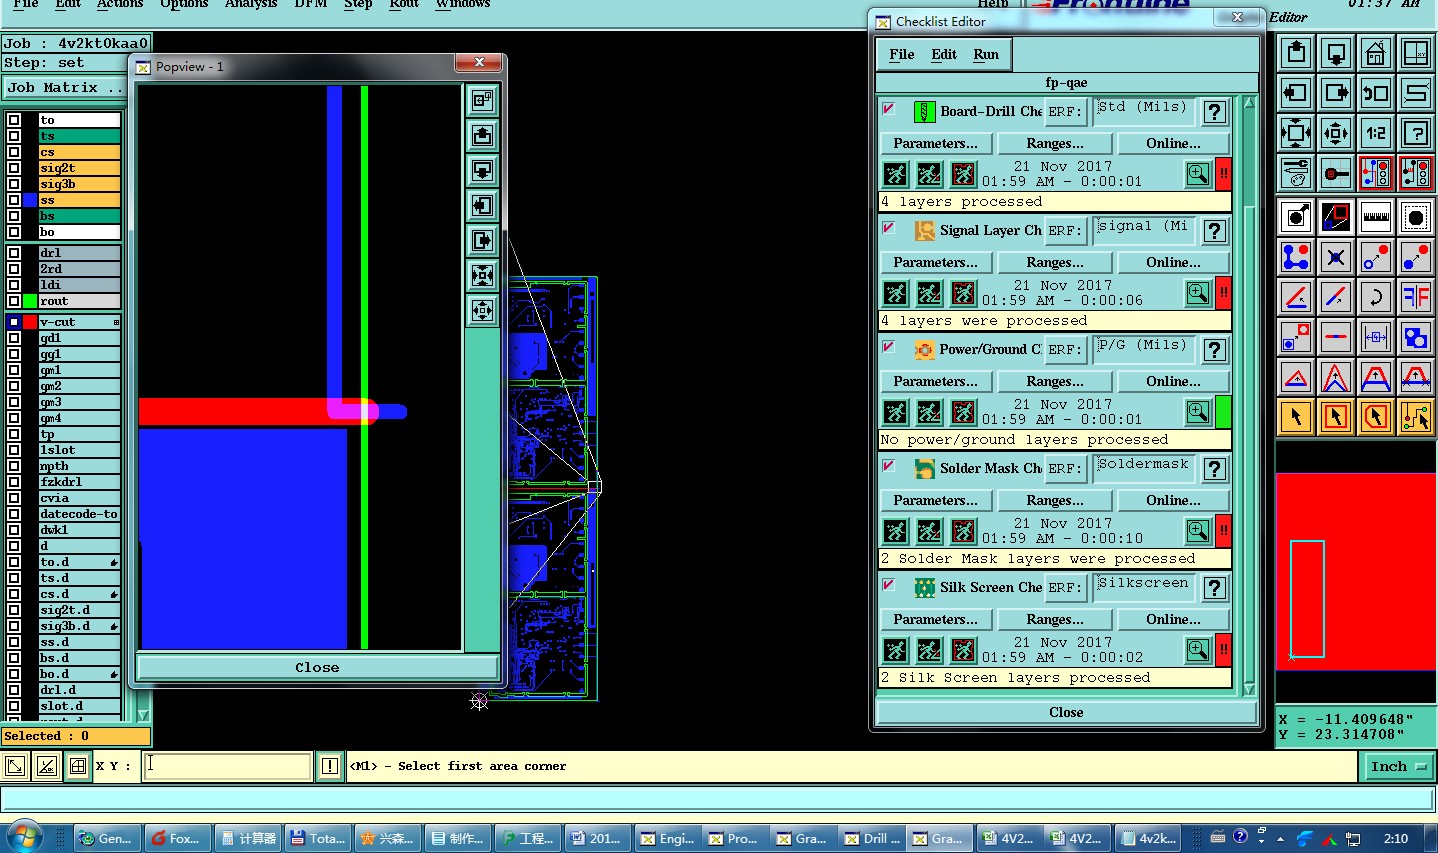Image resolution: width=1438 pixels, height=853 pixels.
Task: Uncheck the Silk Screen Check checkbox
Action: (x=888, y=584)
